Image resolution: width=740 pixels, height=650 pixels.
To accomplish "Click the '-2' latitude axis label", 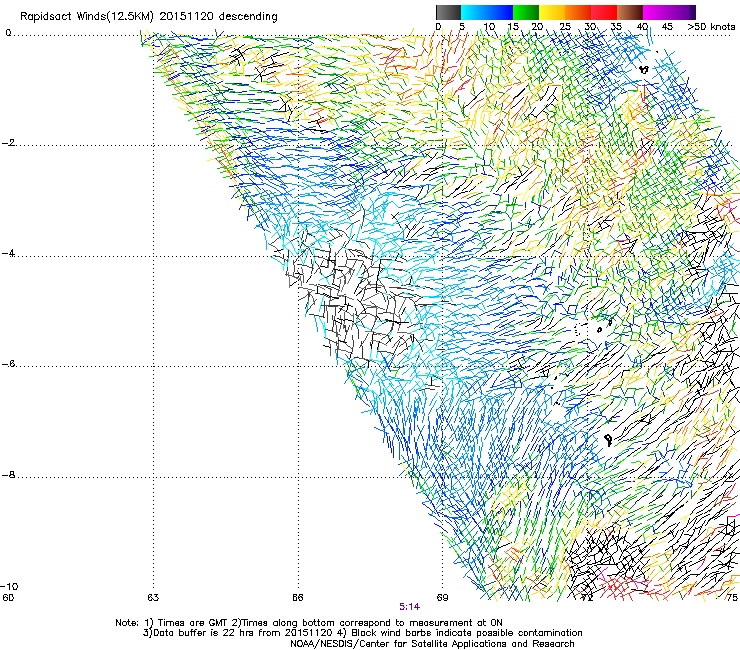I will point(9,143).
